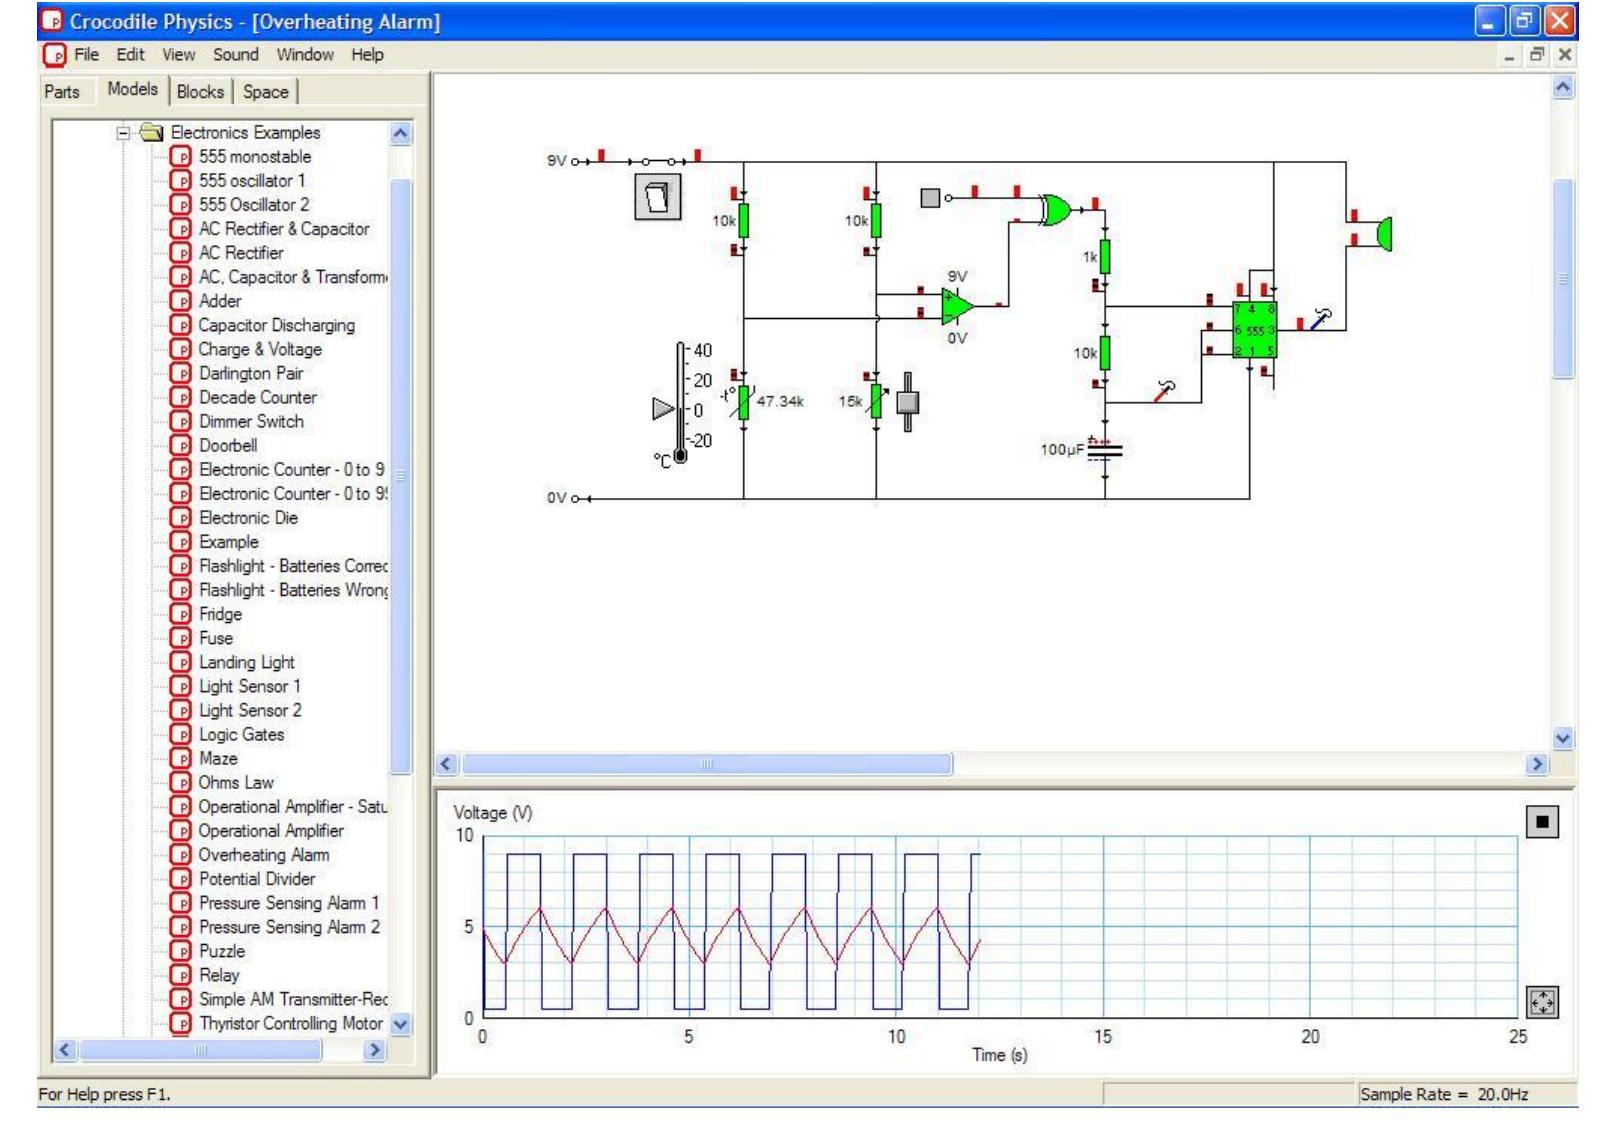Click the 100µF capacitor

1105,450
